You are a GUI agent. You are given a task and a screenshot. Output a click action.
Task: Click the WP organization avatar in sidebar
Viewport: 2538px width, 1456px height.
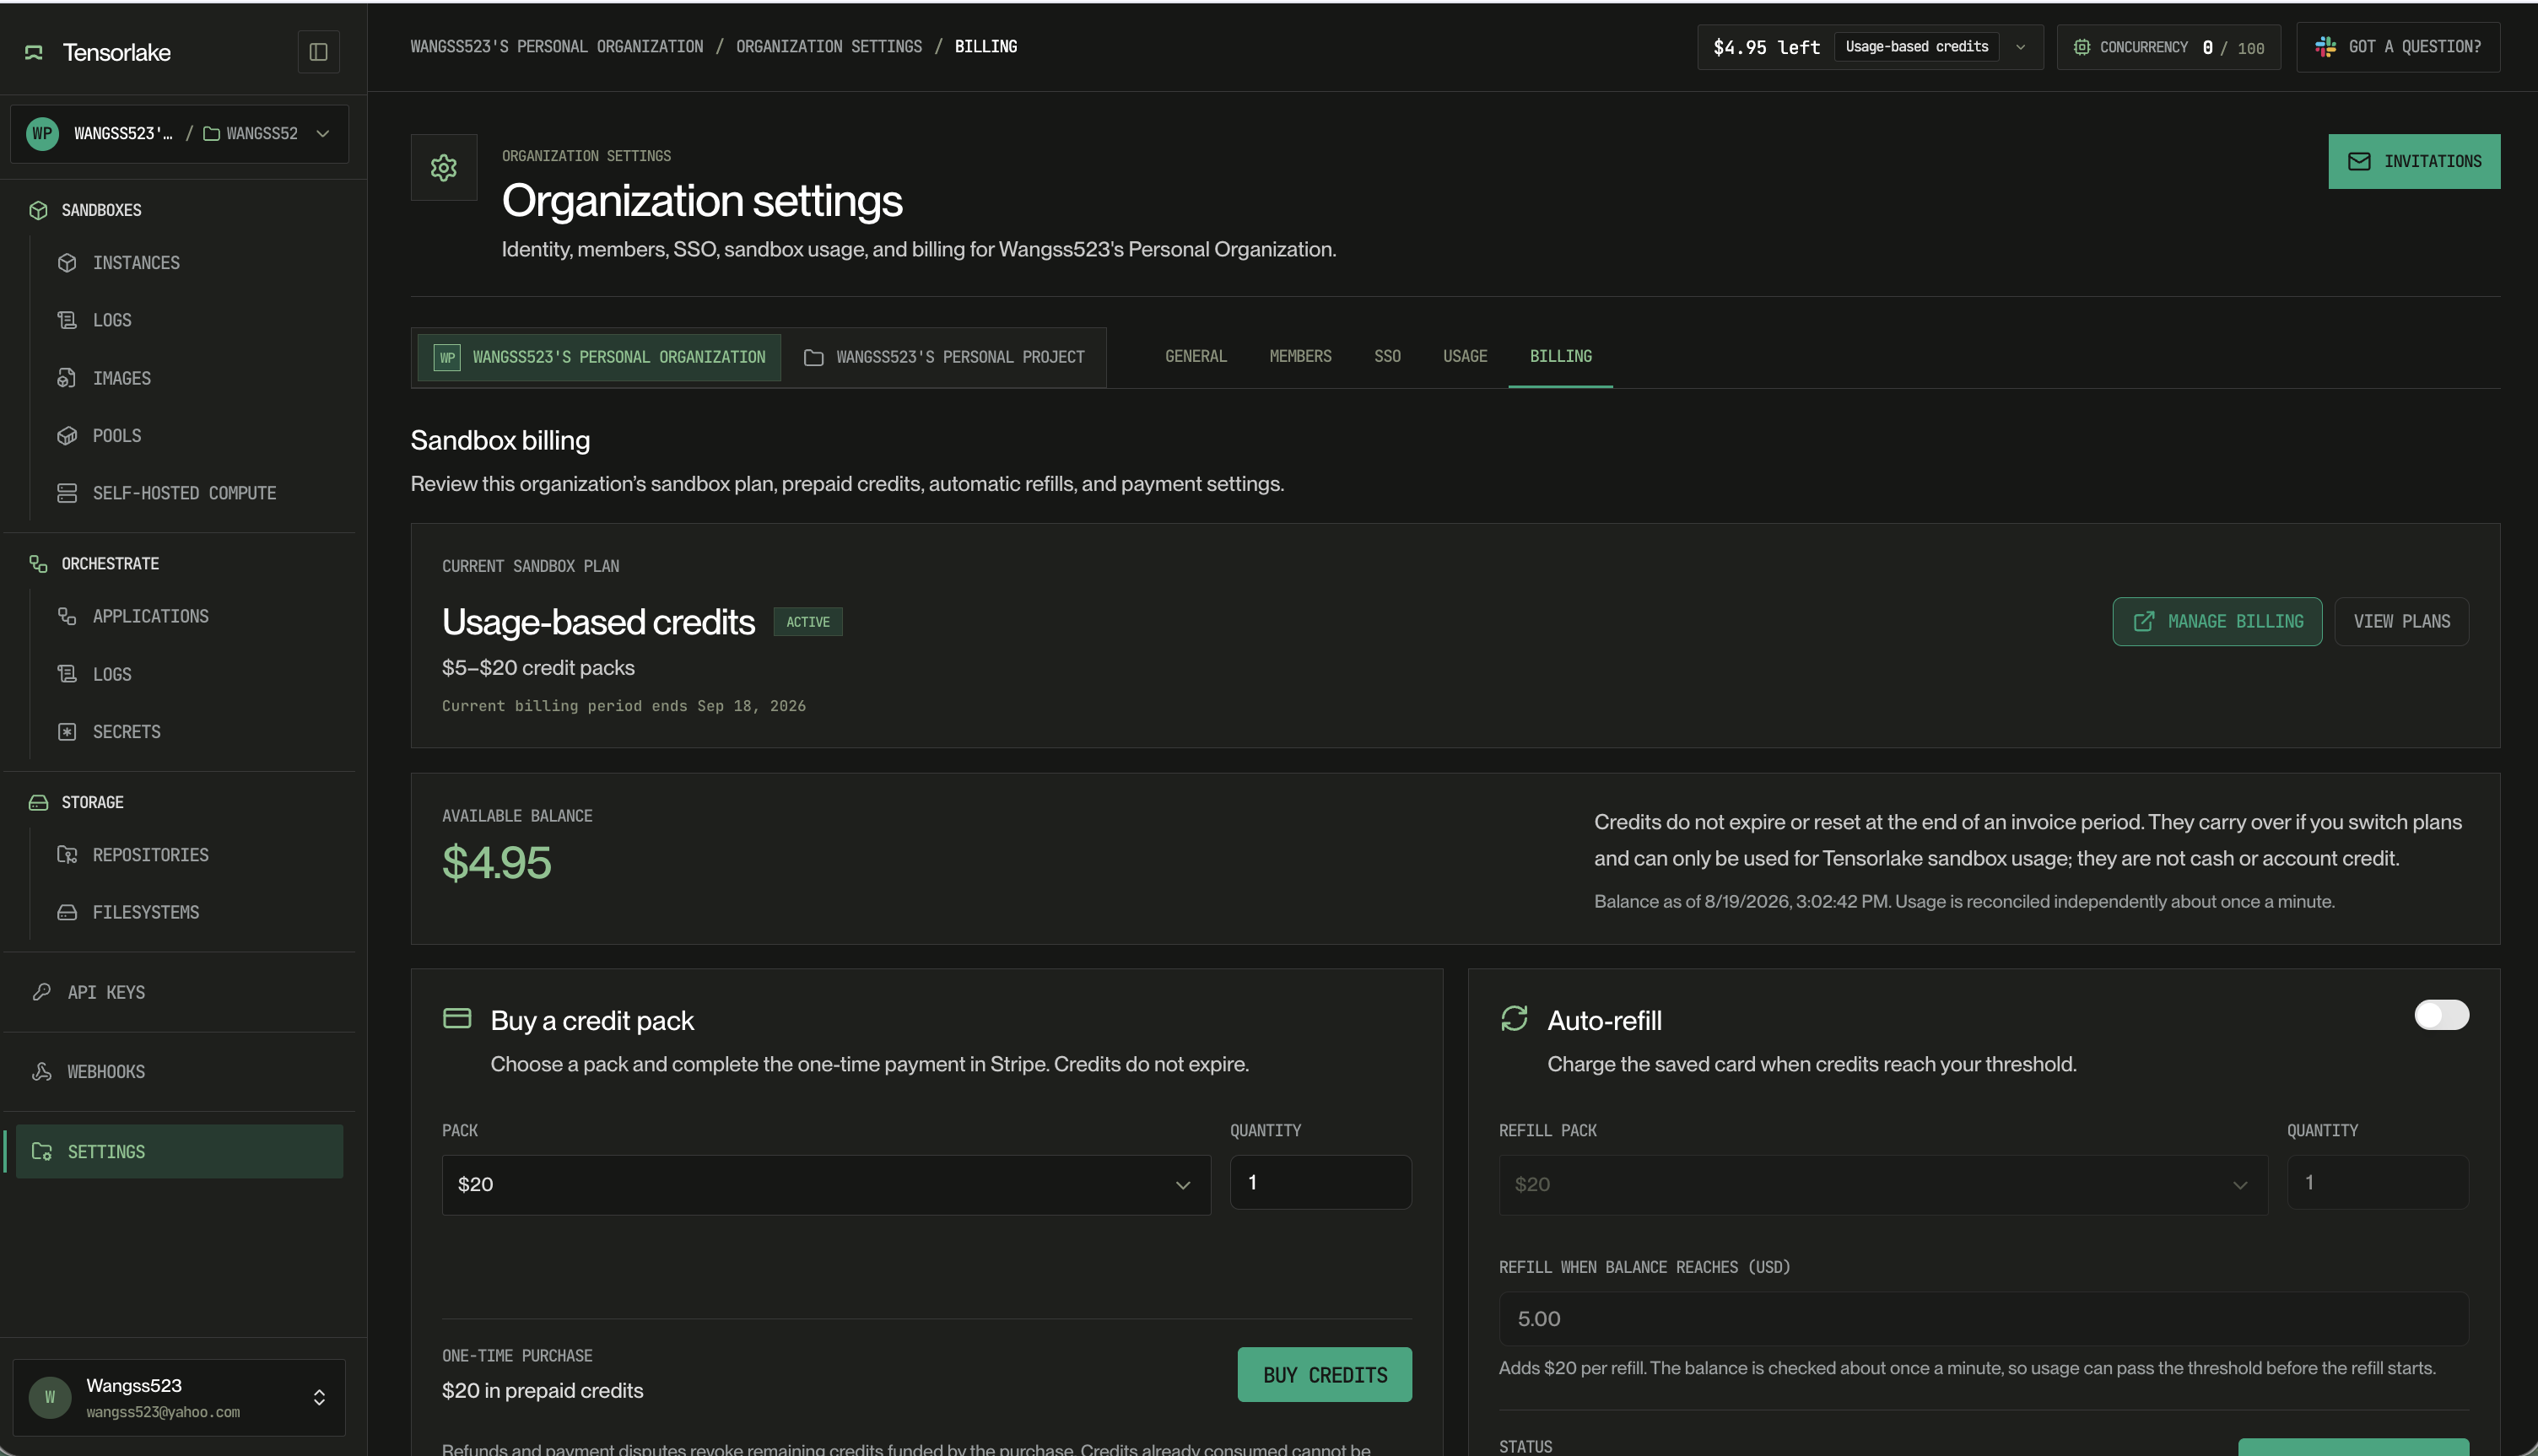pos(42,134)
